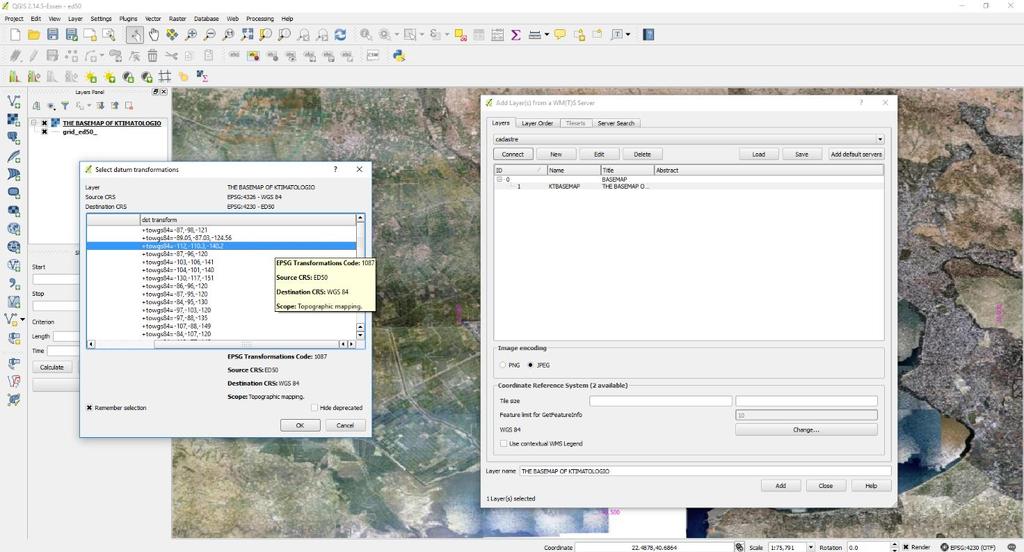Enable the Hide deprecated checkbox

(314, 408)
